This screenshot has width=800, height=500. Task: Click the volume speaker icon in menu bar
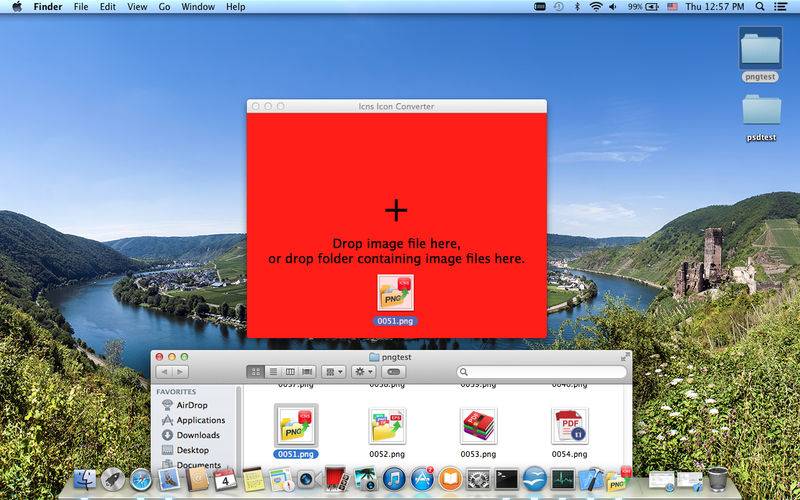coord(613,7)
